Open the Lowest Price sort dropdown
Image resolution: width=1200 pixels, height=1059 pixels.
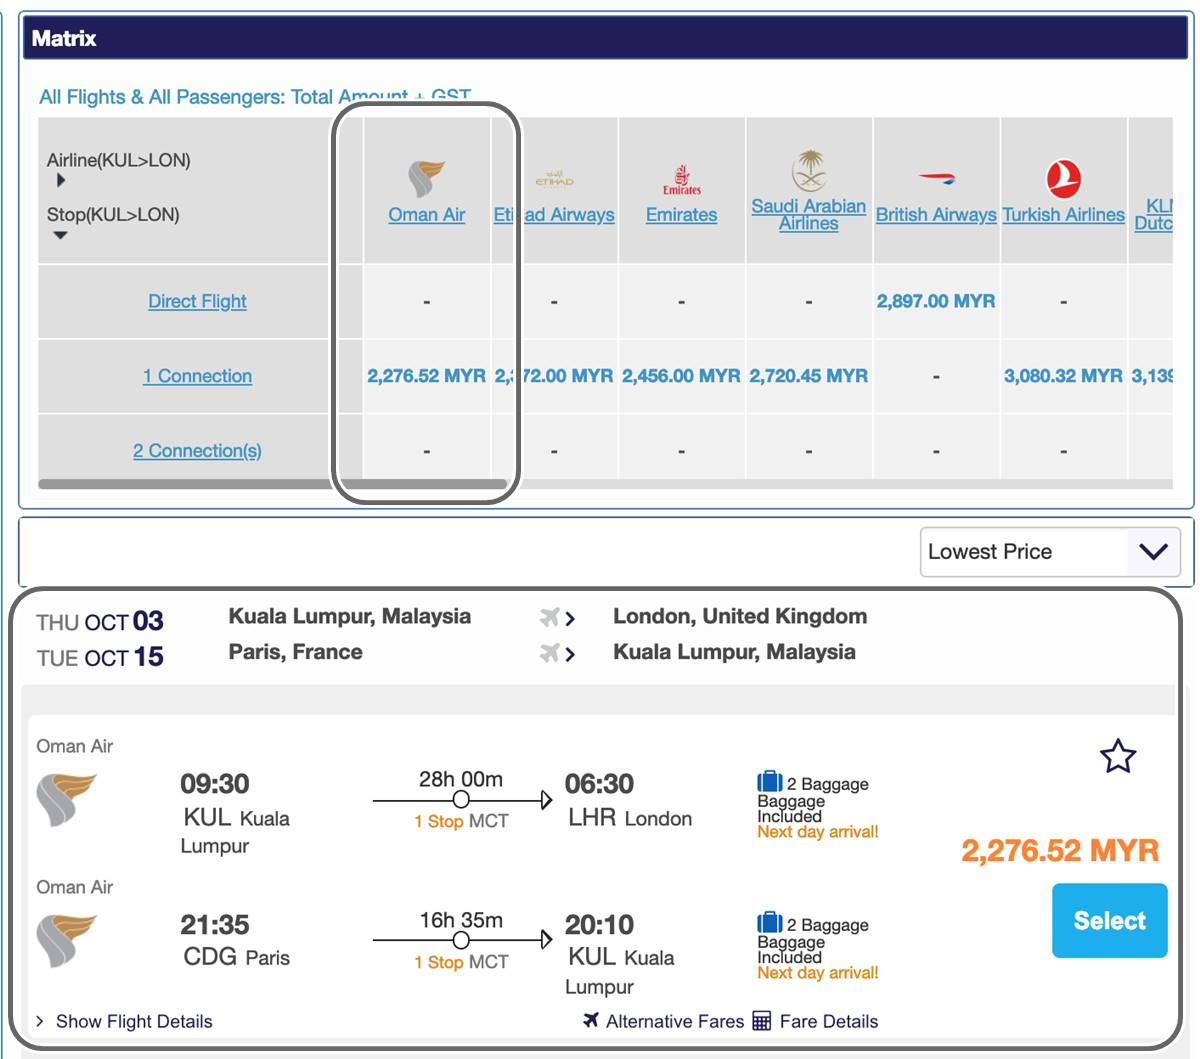[1050, 552]
